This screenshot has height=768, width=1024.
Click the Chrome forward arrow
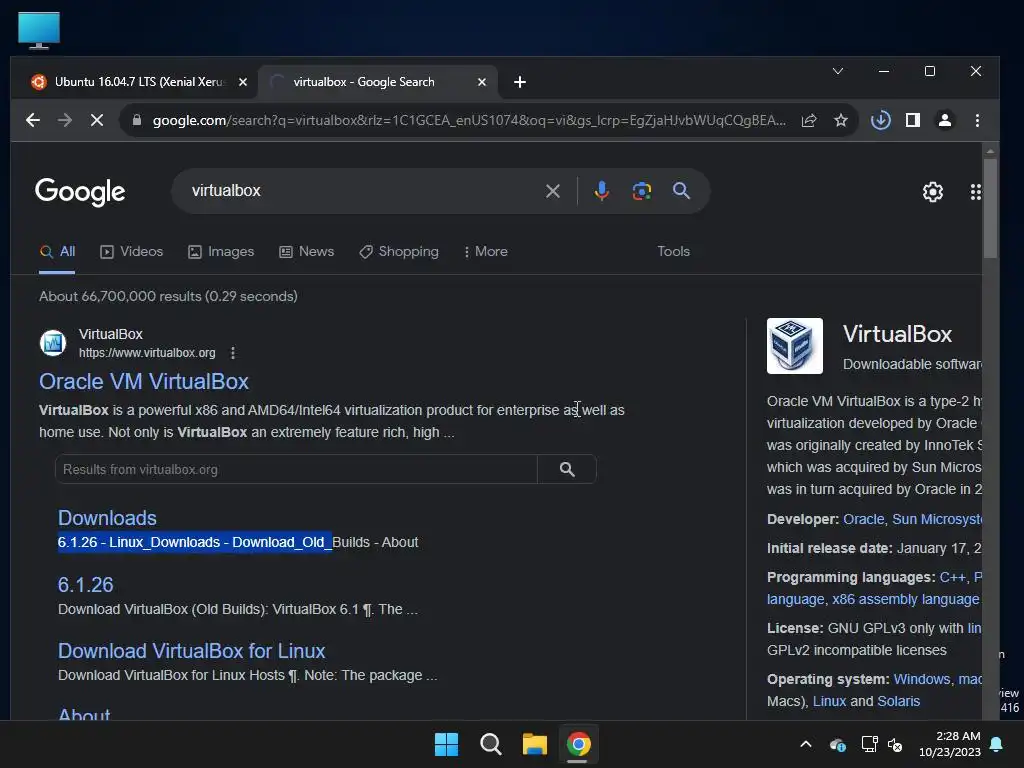point(65,120)
